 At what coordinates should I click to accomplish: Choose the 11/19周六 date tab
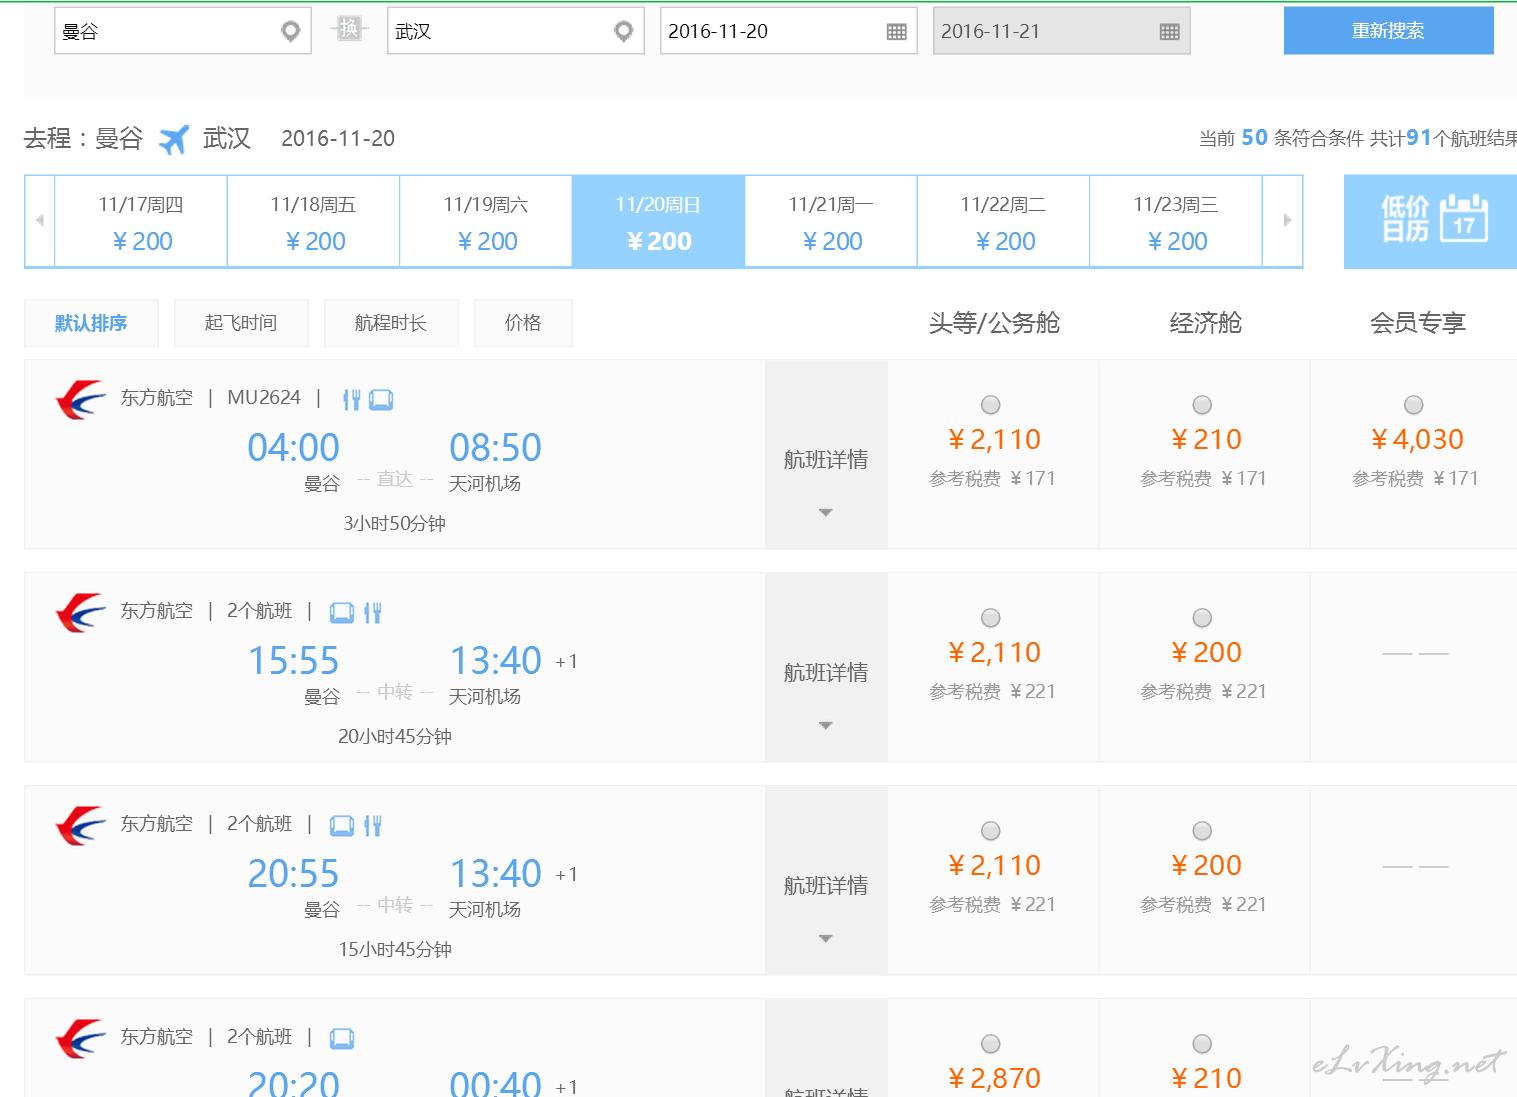[486, 221]
